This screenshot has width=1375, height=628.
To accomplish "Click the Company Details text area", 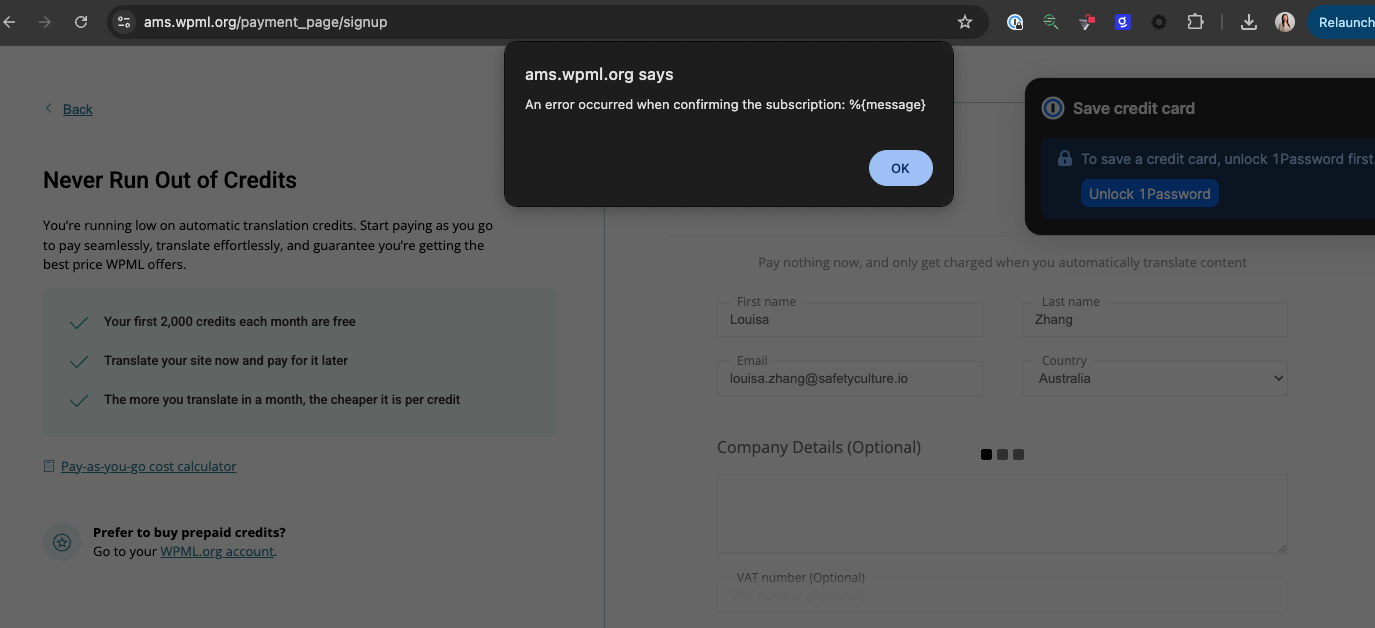I will tap(1002, 514).
